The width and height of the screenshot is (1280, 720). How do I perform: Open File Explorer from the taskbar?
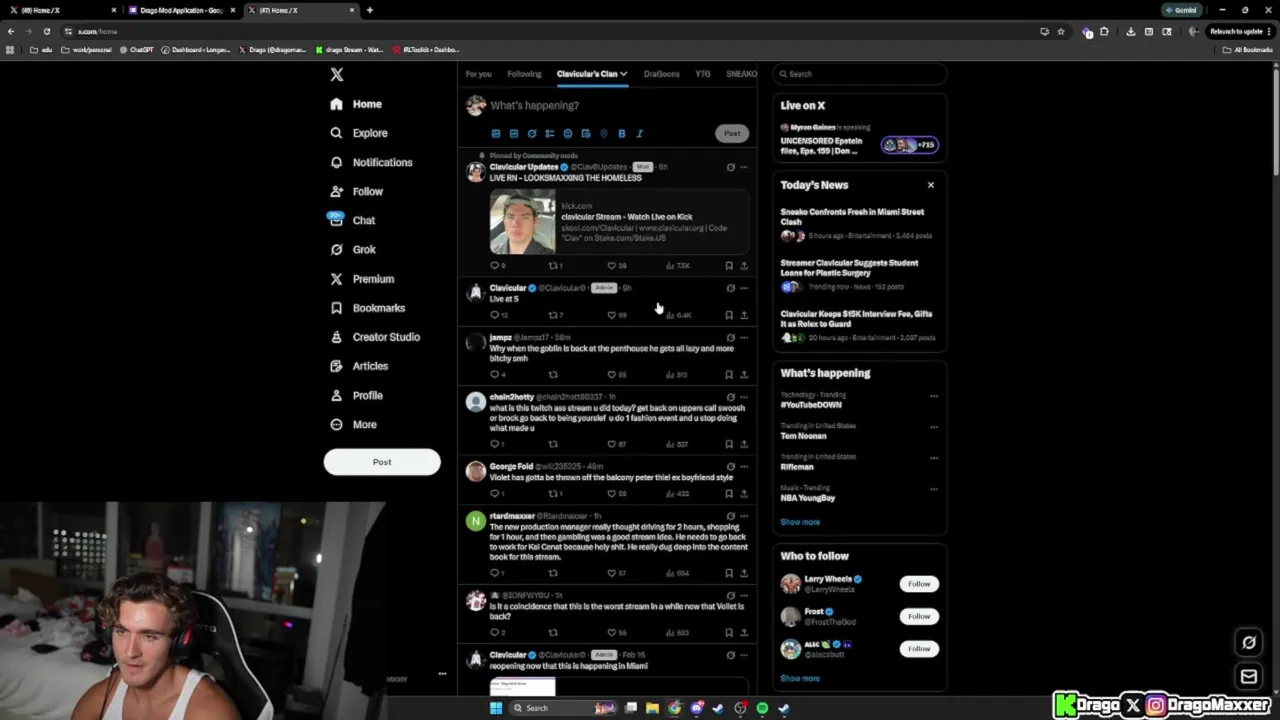[x=652, y=708]
